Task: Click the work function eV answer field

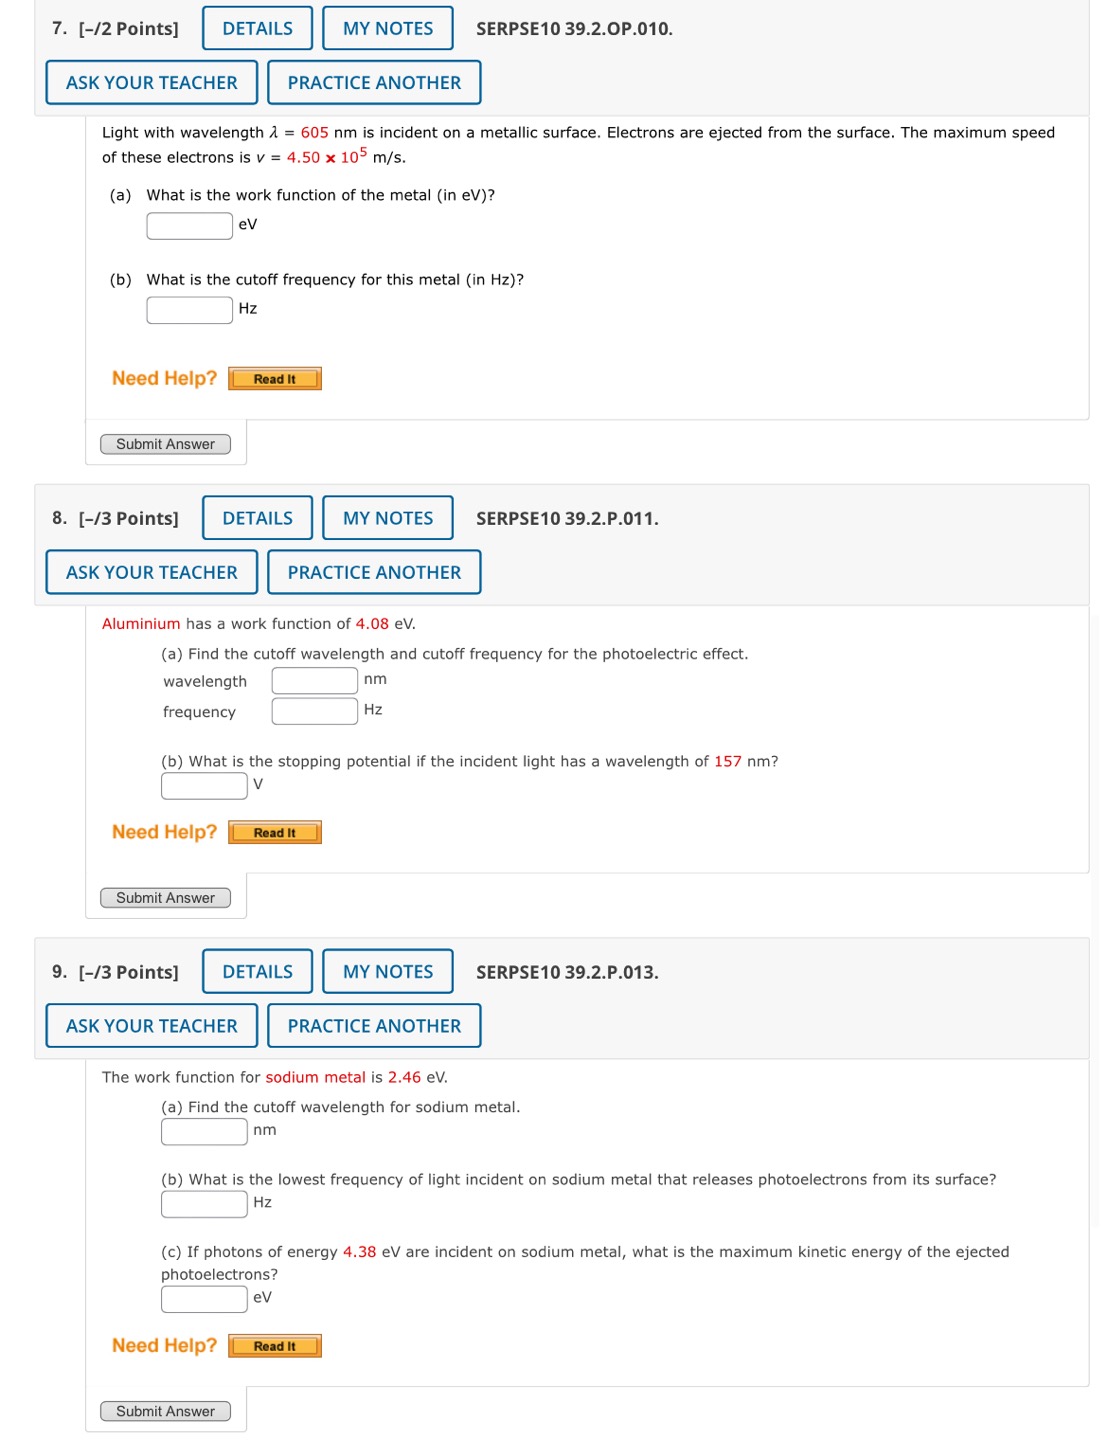Action: [188, 226]
